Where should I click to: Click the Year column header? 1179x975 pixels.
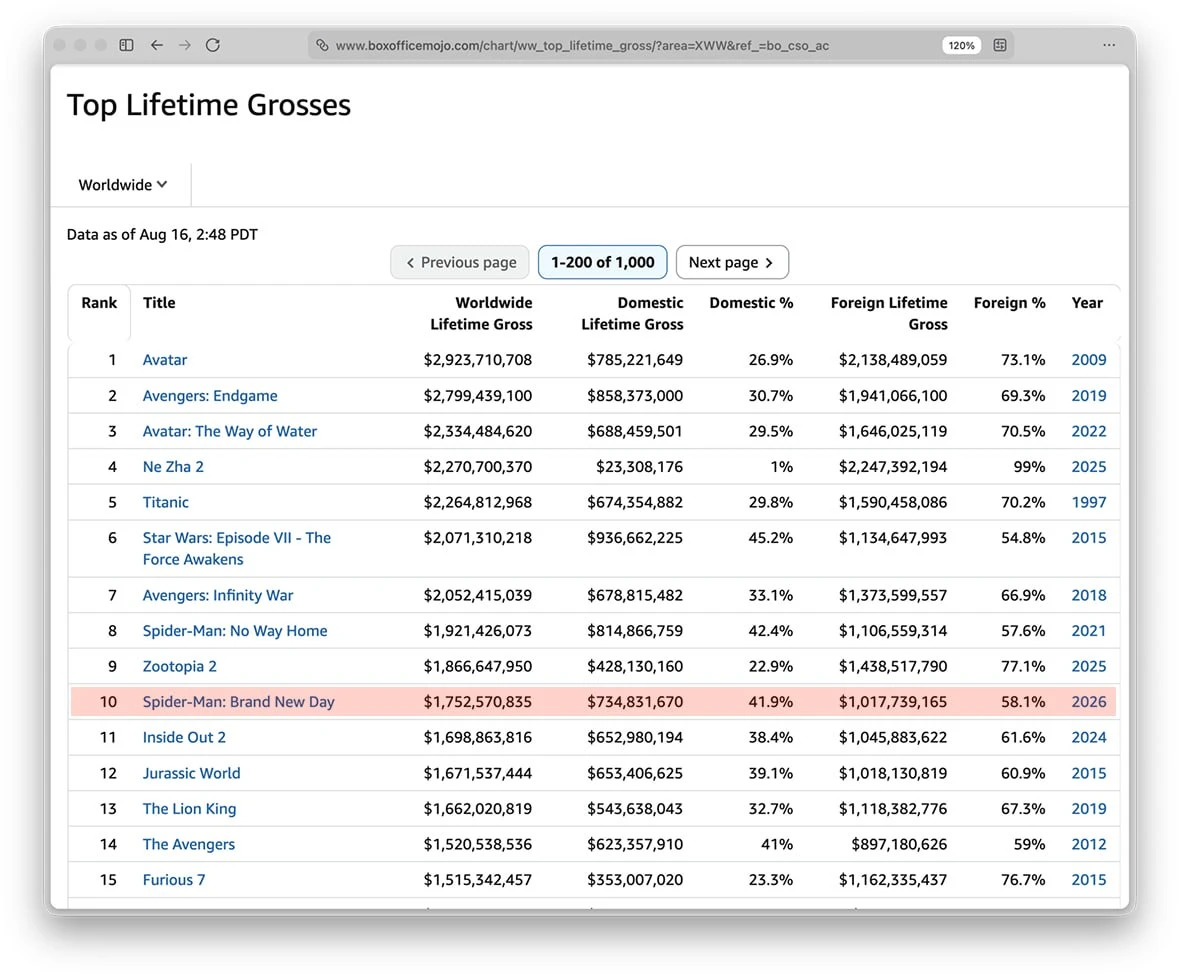point(1087,303)
